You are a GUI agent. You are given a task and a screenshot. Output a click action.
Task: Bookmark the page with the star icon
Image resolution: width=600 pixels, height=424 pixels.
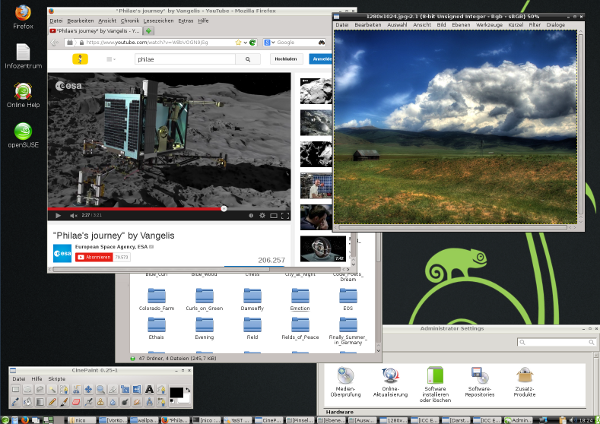(238, 42)
